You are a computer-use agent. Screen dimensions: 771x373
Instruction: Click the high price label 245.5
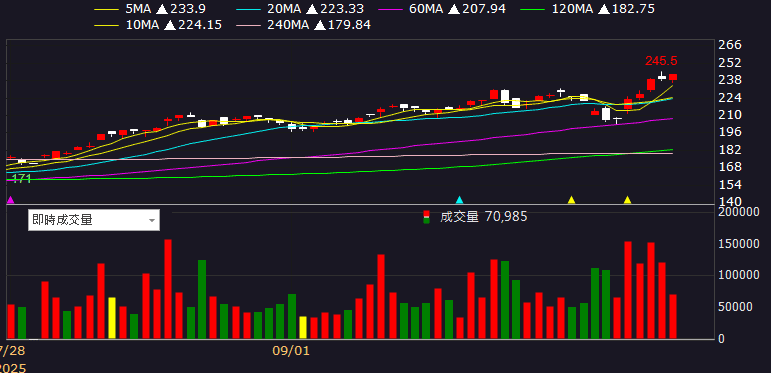(x=661, y=61)
